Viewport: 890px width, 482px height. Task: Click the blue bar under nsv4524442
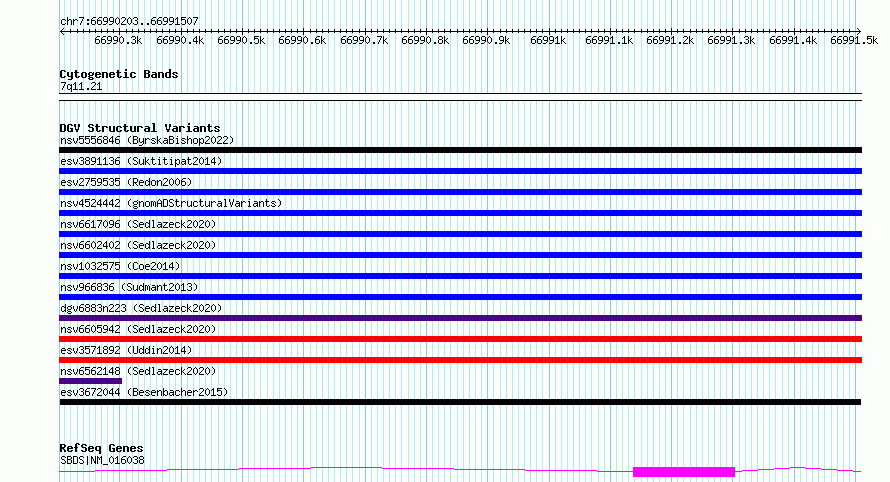tap(460, 213)
